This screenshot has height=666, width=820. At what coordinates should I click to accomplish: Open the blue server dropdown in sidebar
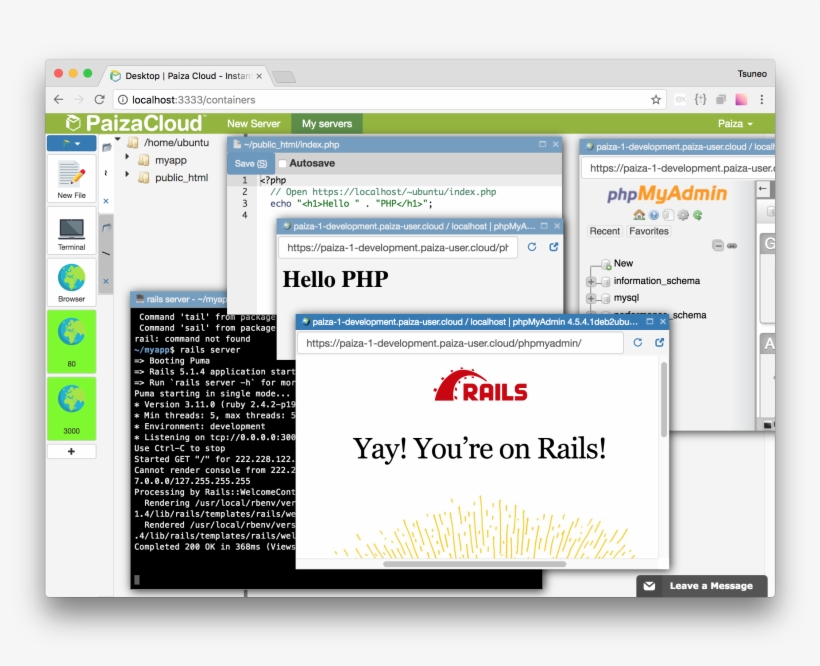tap(72, 143)
